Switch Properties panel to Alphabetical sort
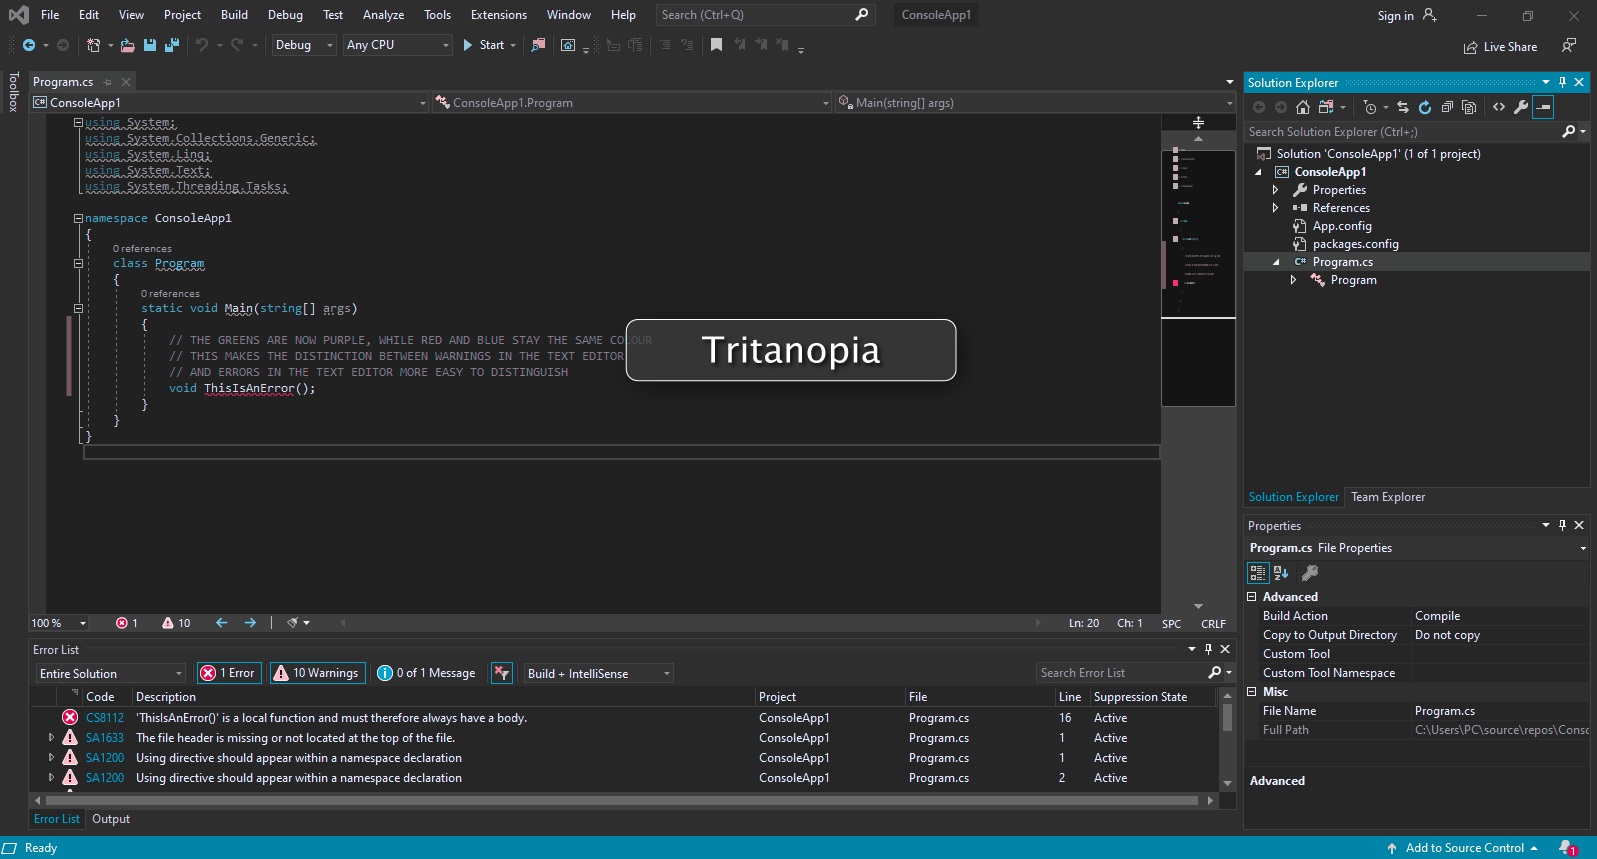 coord(1281,573)
